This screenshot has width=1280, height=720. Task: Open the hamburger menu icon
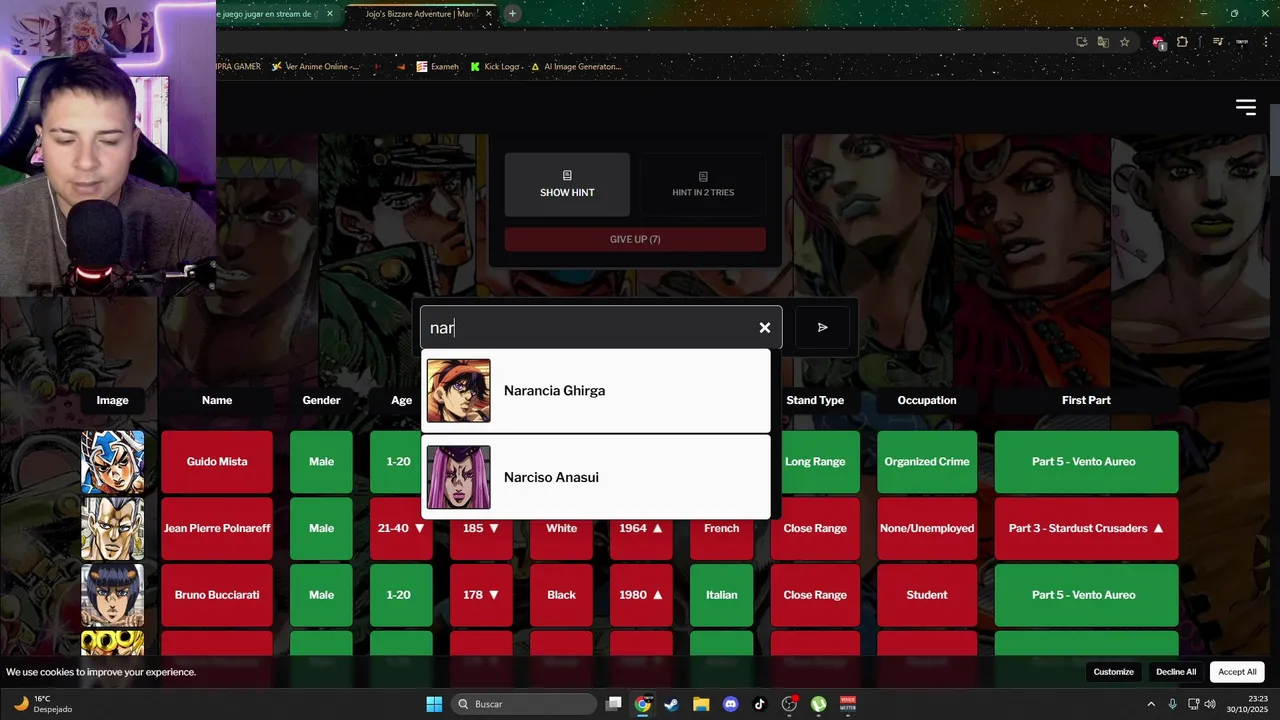[x=1245, y=107]
